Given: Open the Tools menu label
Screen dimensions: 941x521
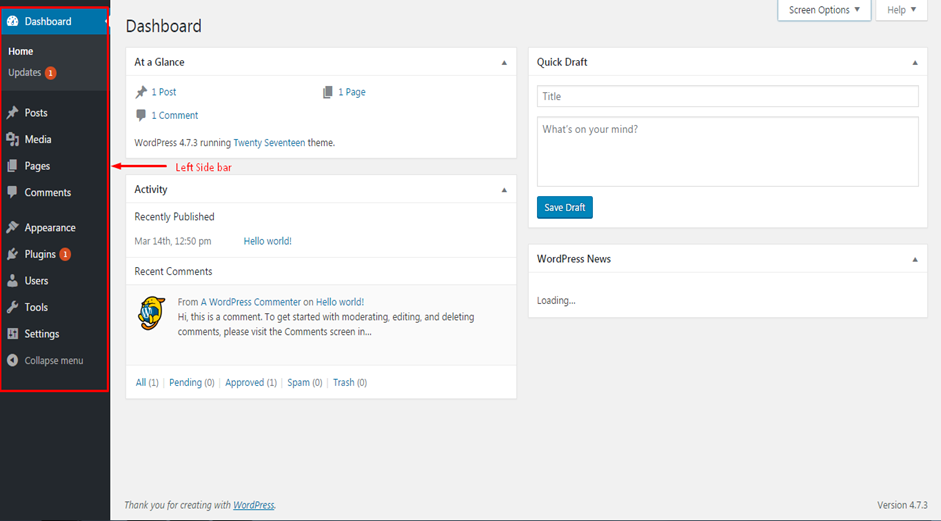Looking at the screenshot, I should point(36,307).
